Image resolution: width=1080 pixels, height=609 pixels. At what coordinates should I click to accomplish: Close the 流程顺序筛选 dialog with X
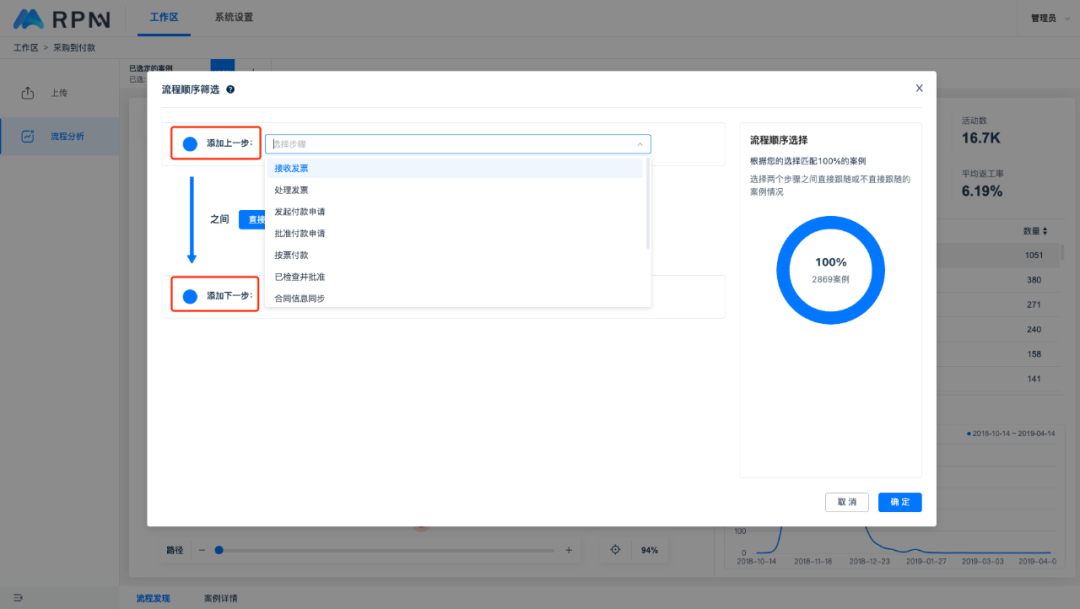coord(919,88)
